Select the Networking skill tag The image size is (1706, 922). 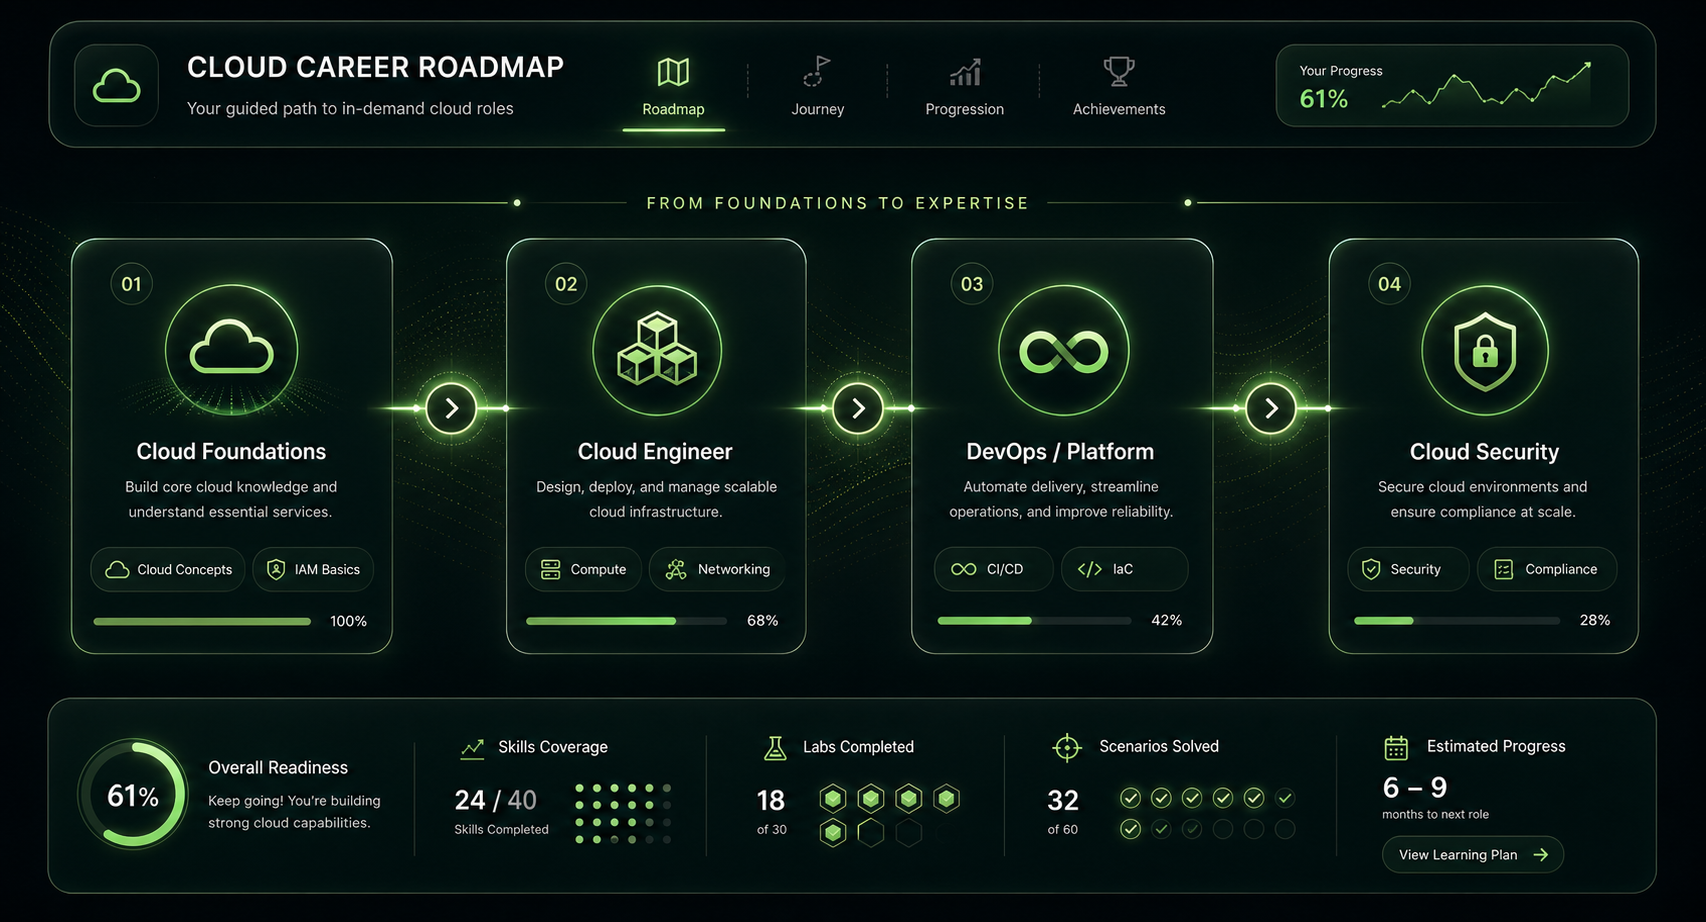717,569
